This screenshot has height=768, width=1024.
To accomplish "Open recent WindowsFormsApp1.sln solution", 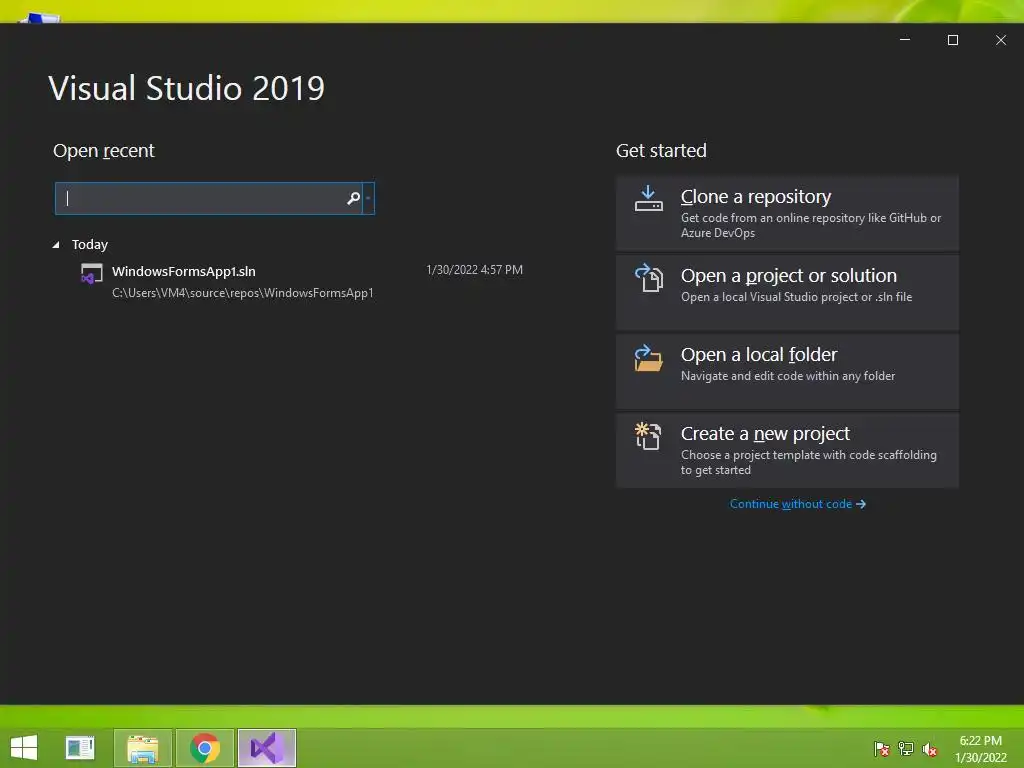I will 302,281.
